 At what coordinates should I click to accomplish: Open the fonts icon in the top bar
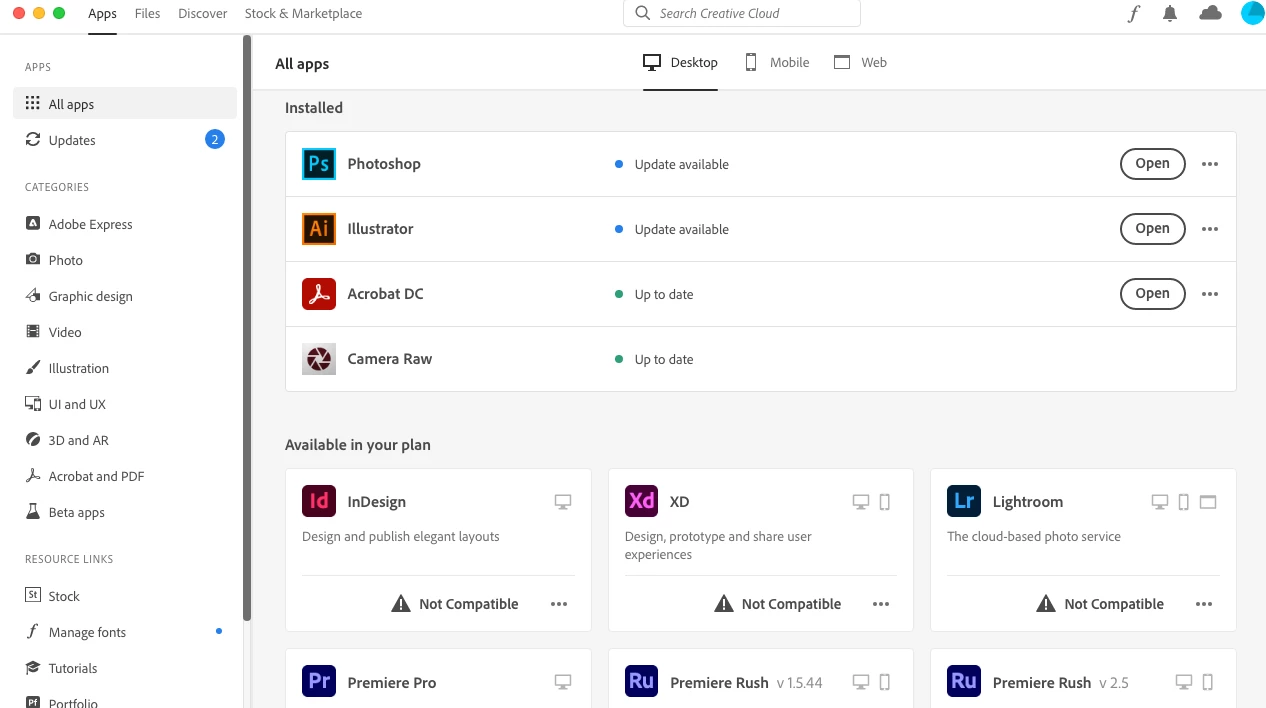pyautogui.click(x=1133, y=14)
